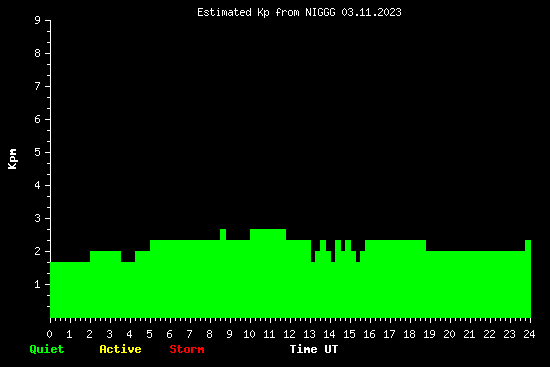Click the vertical Kpm axis label

pos(13,159)
